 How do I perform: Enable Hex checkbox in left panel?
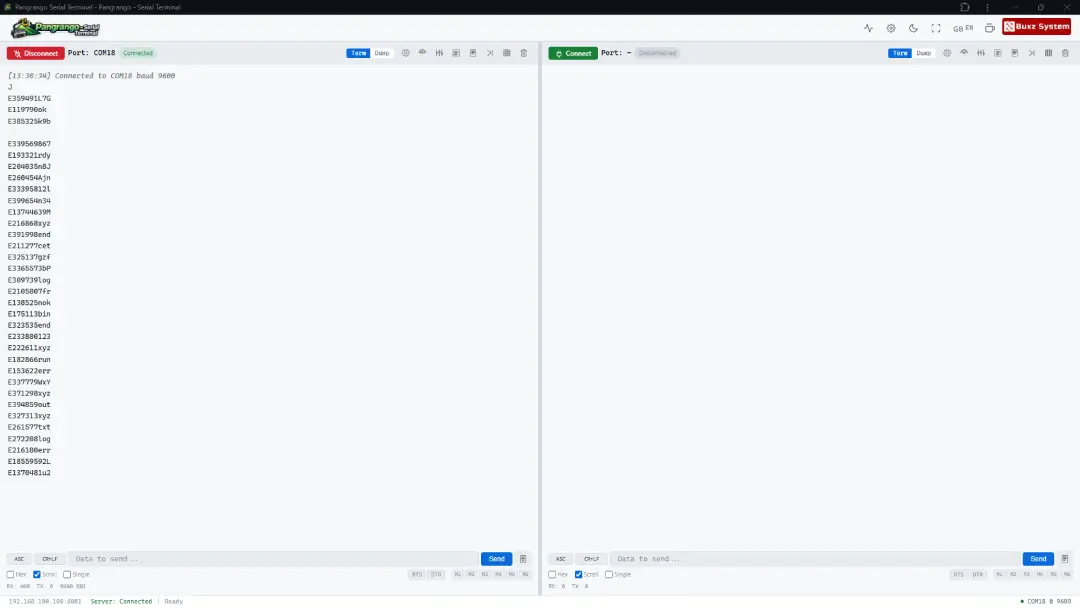pos(10,574)
